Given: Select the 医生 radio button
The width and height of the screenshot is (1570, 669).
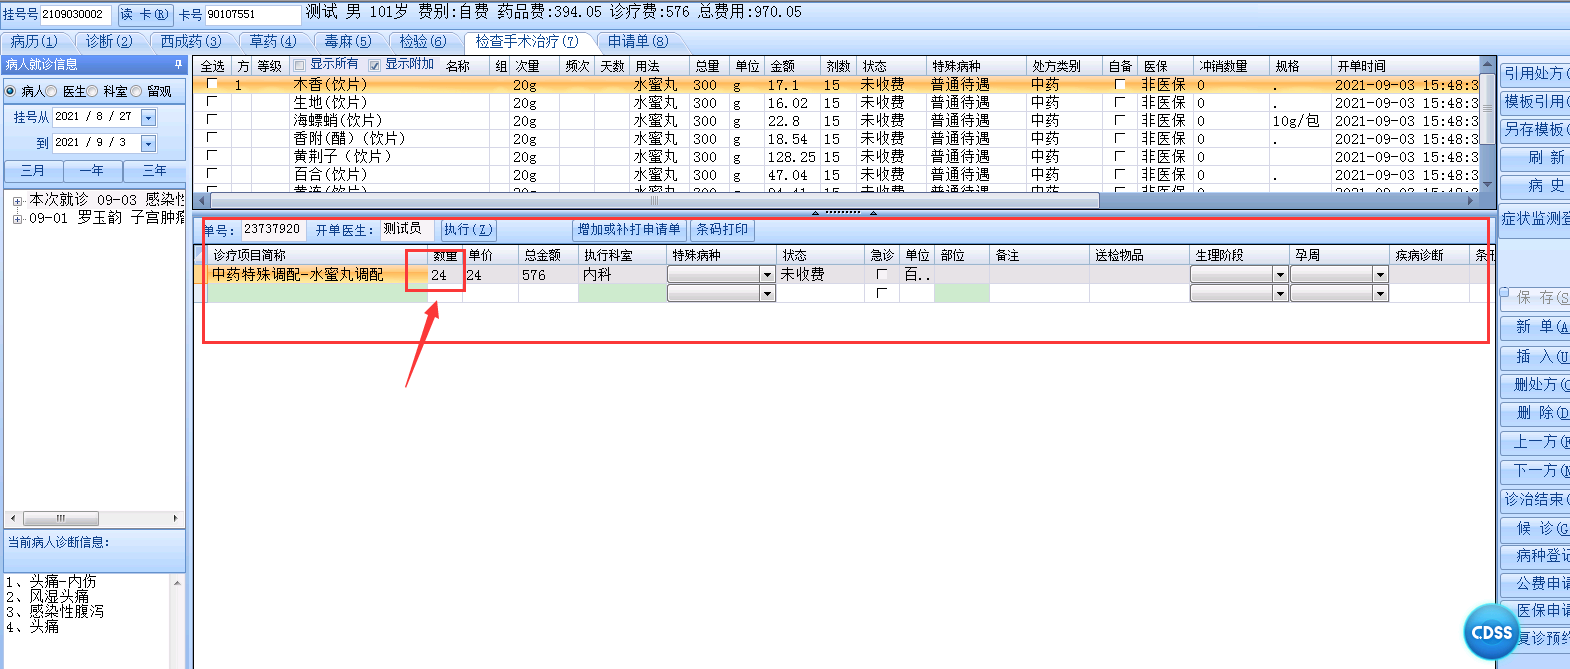Looking at the screenshot, I should [52, 91].
